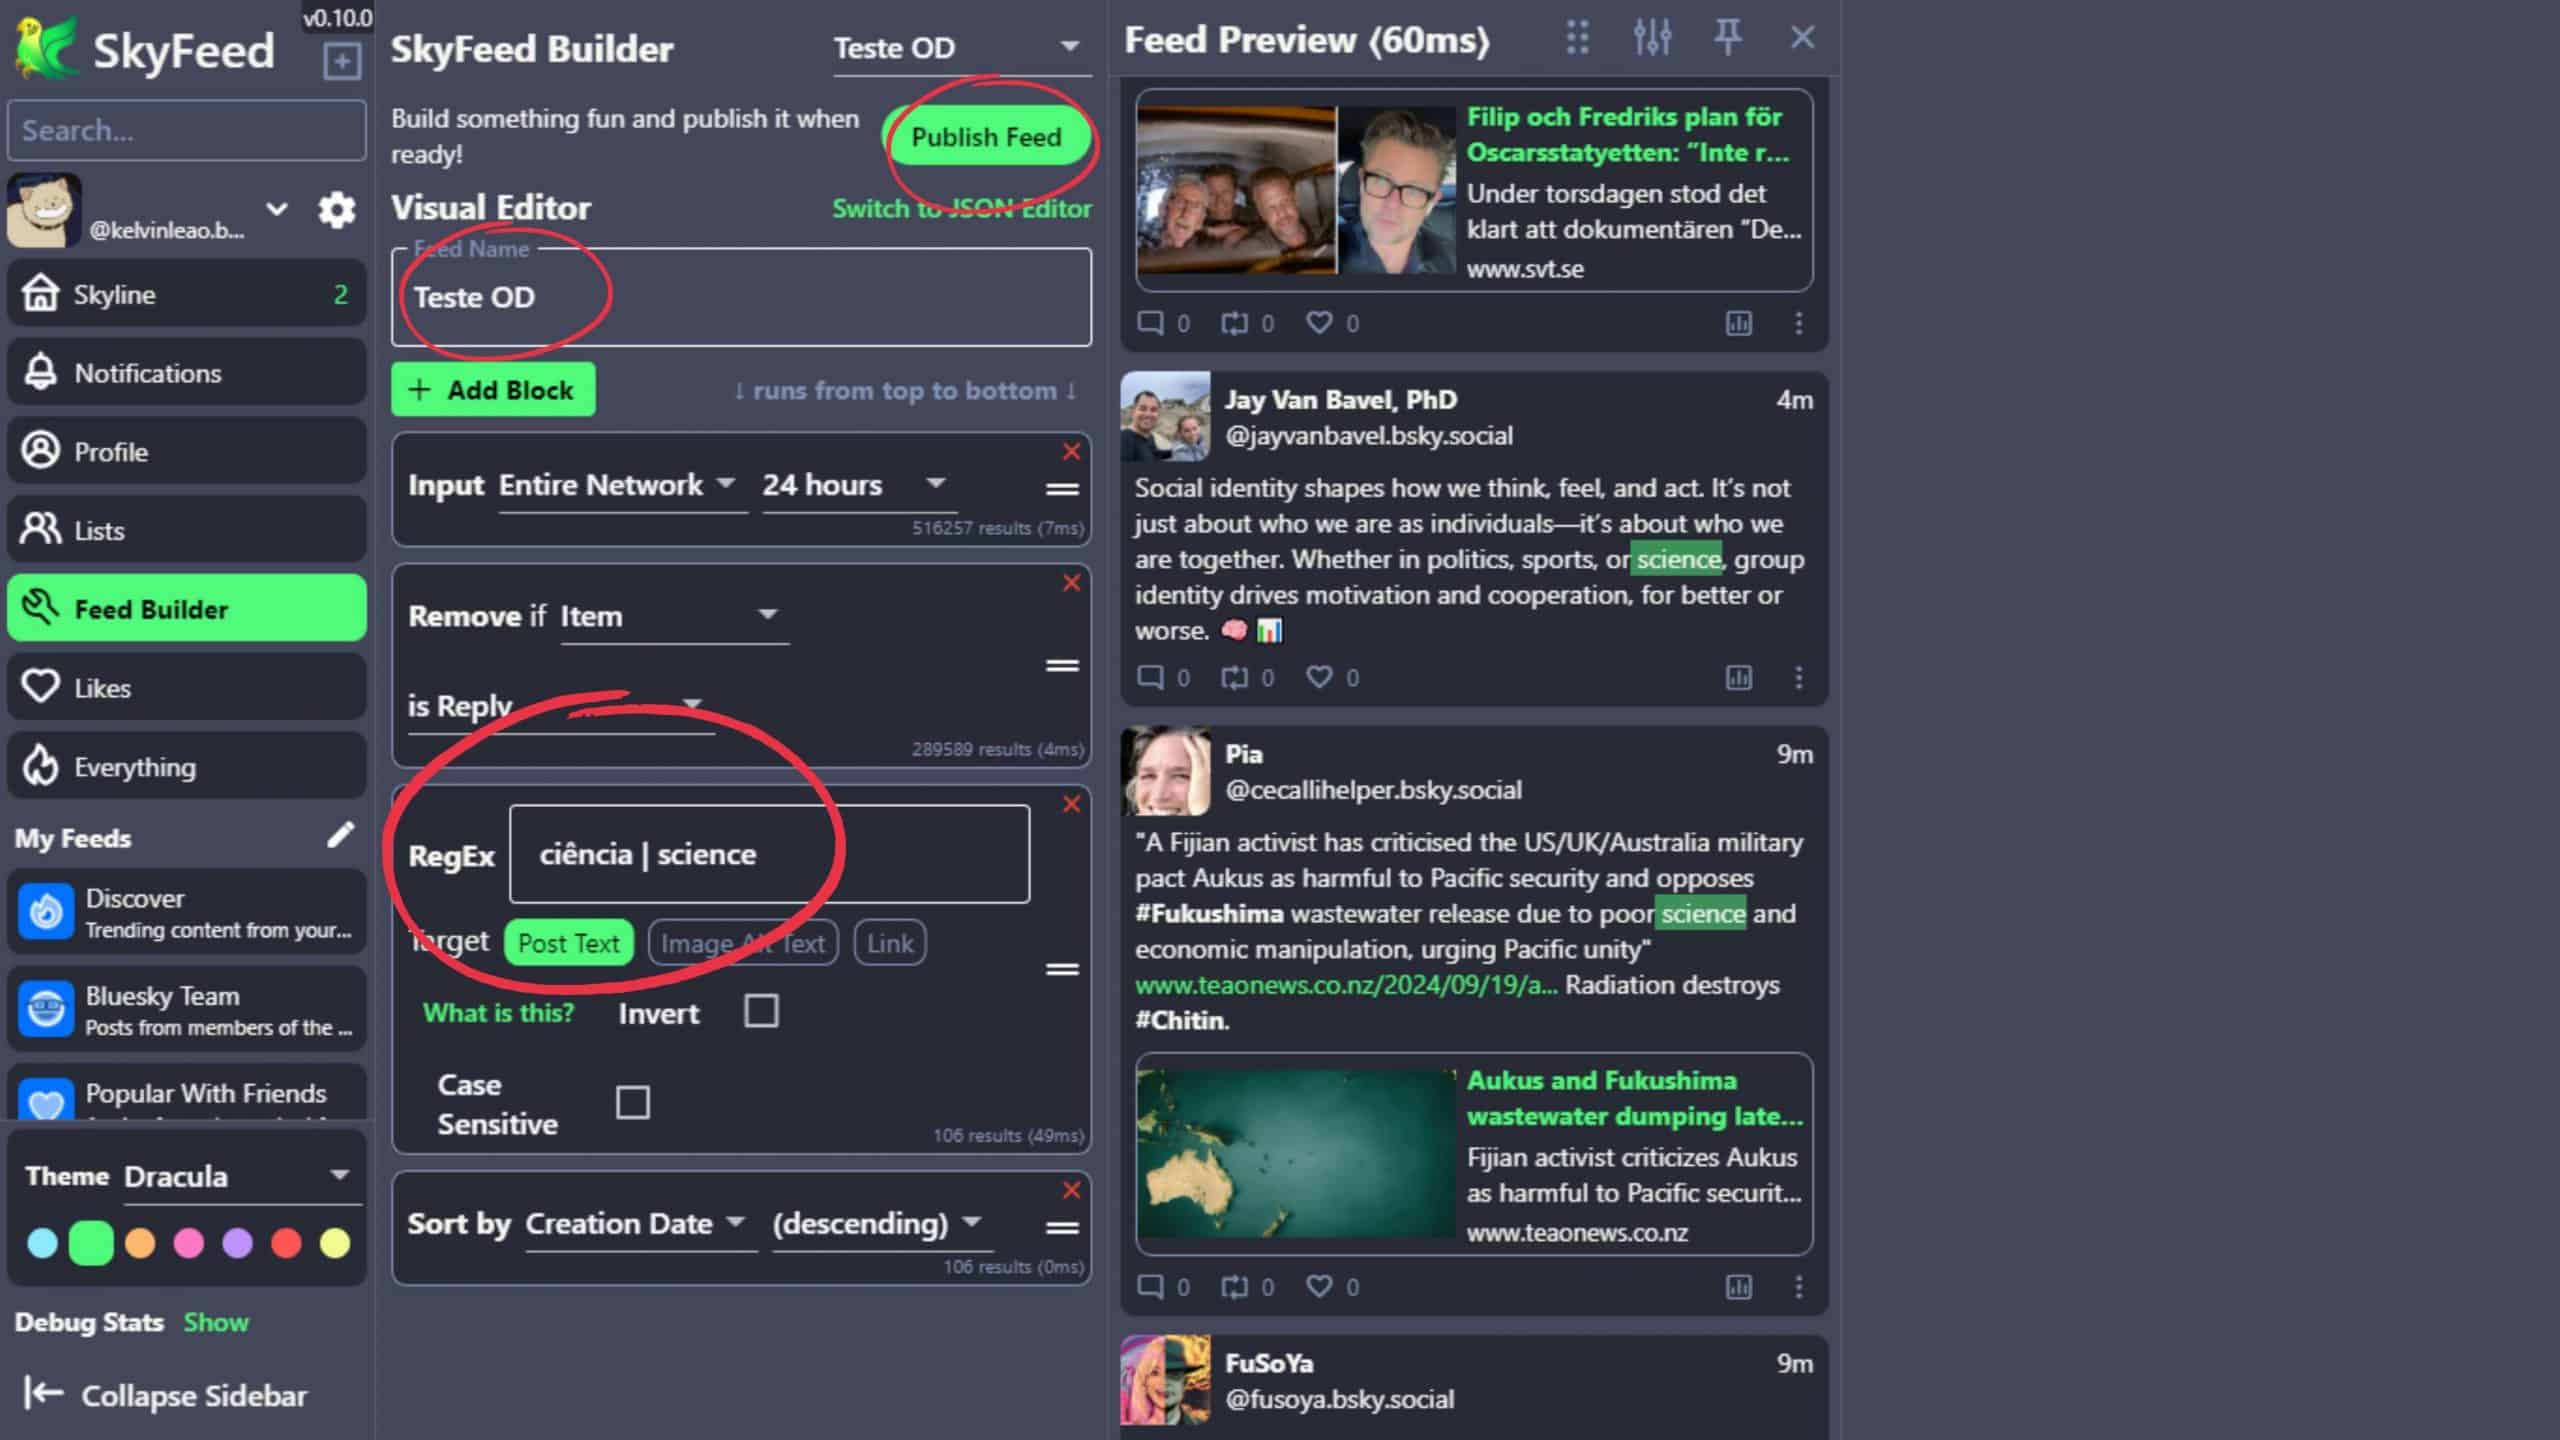Open the Remove if Item dropdown

673,616
